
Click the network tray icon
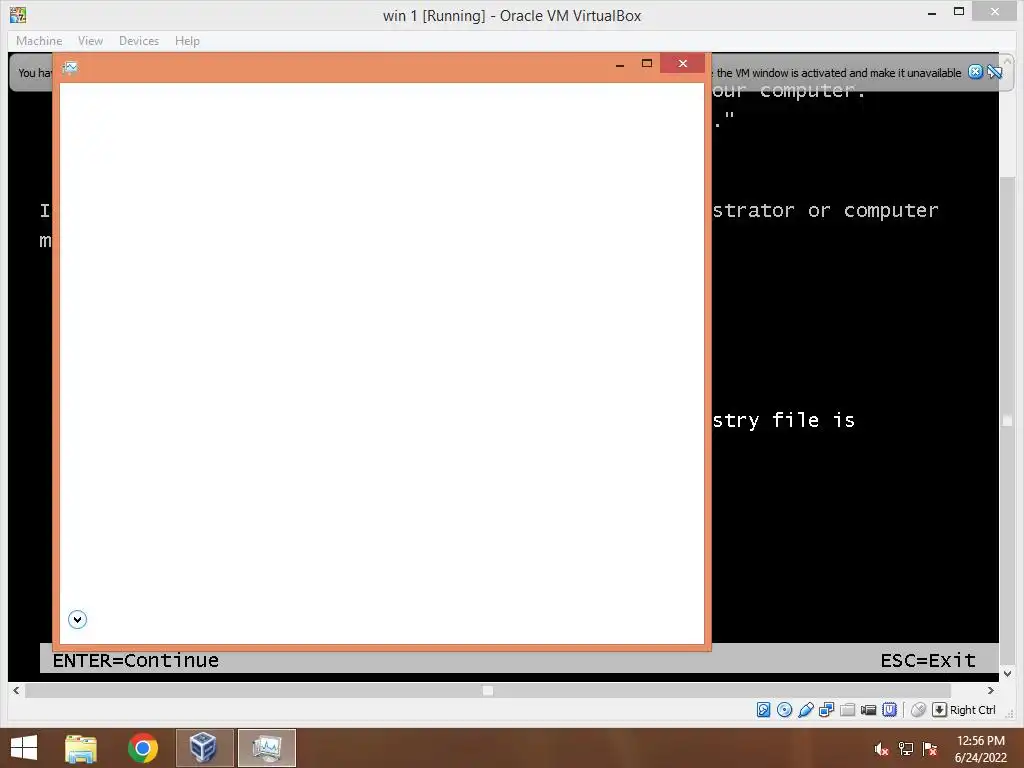point(906,749)
